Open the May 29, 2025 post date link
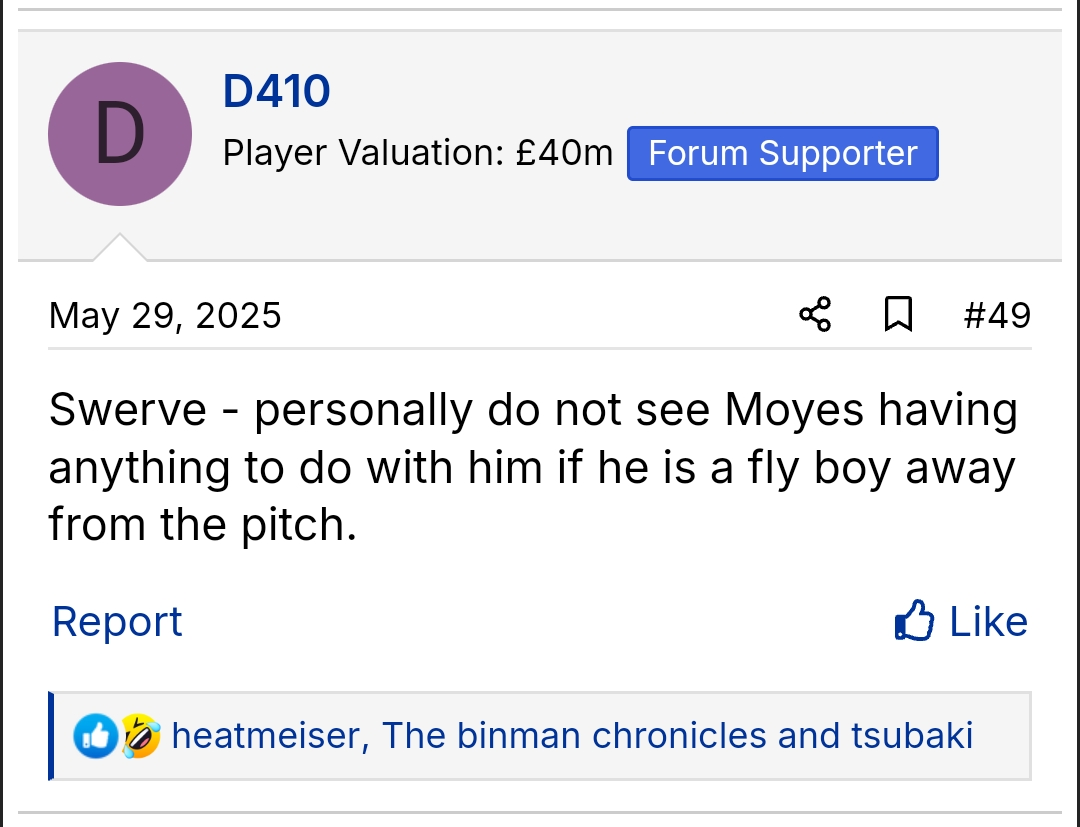Image resolution: width=1080 pixels, height=827 pixels. [x=165, y=316]
